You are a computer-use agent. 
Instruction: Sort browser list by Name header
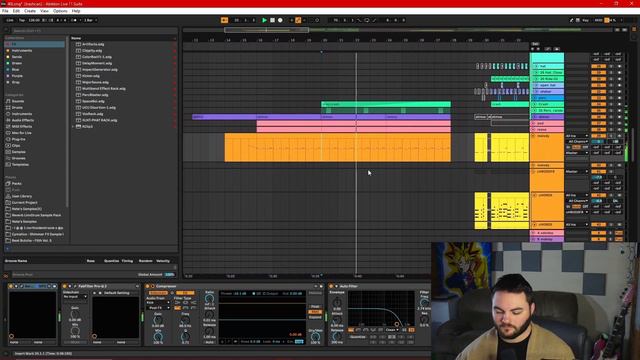coord(76,38)
